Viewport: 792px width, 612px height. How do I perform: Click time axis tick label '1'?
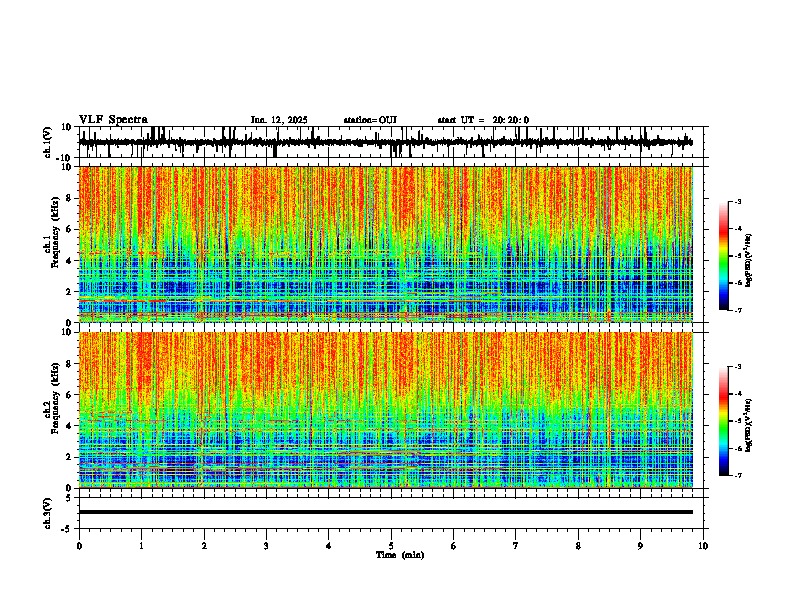(x=141, y=546)
